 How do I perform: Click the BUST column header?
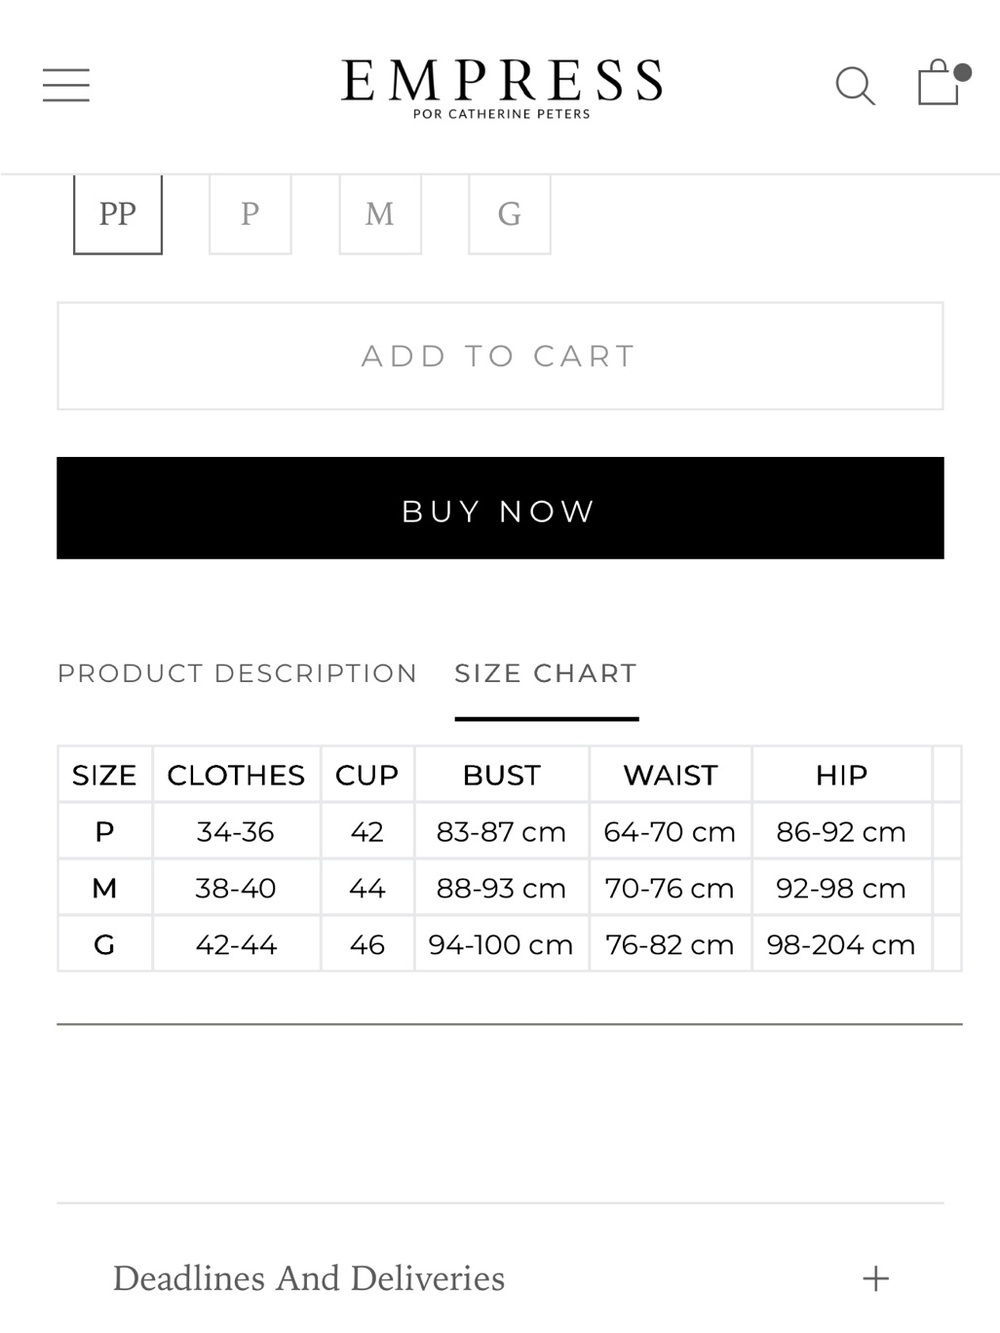[501, 774]
